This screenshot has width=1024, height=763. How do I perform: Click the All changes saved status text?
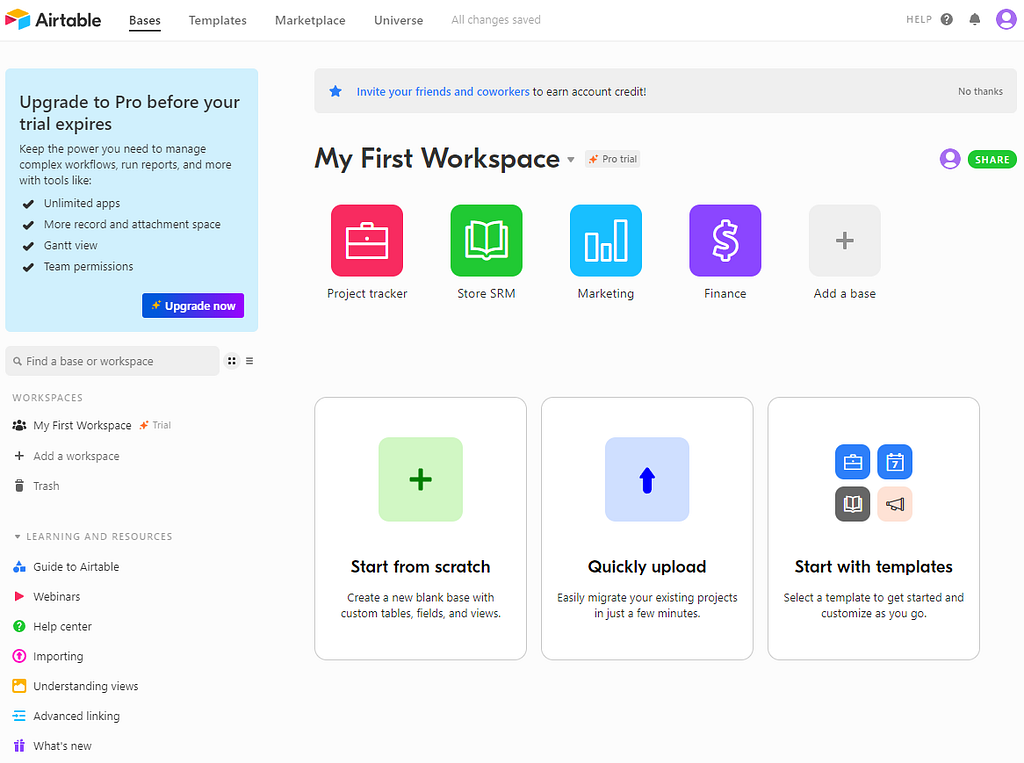tap(496, 20)
